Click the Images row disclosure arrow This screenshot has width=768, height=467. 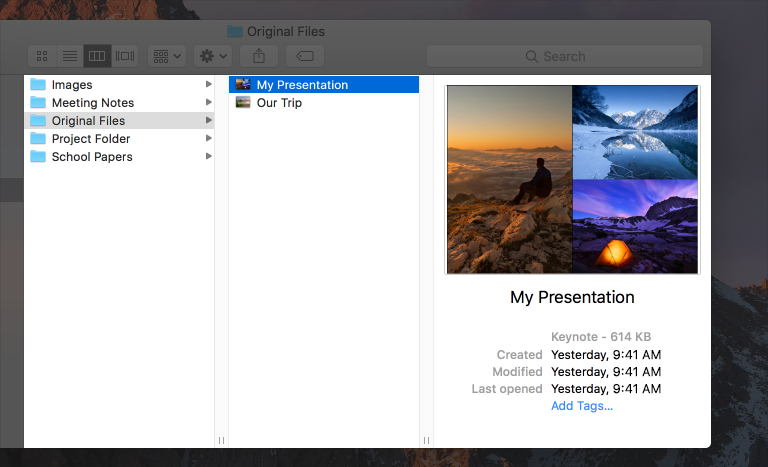coord(209,84)
